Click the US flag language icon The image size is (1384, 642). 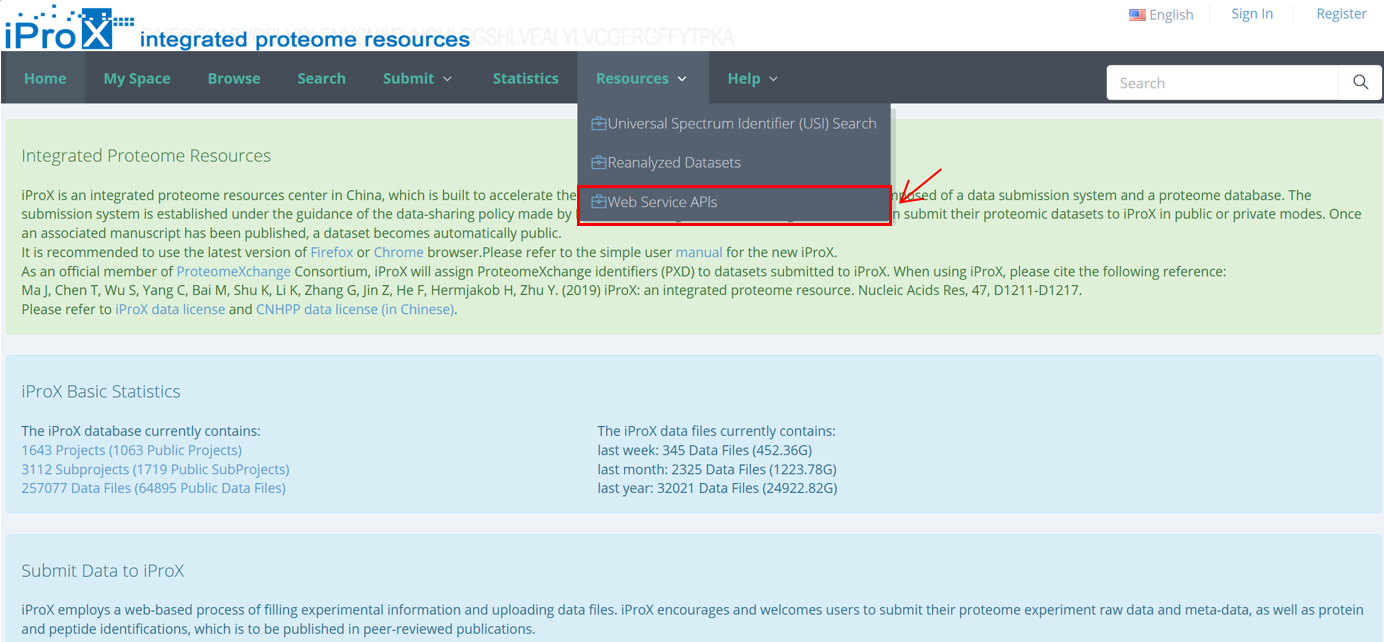1137,15
